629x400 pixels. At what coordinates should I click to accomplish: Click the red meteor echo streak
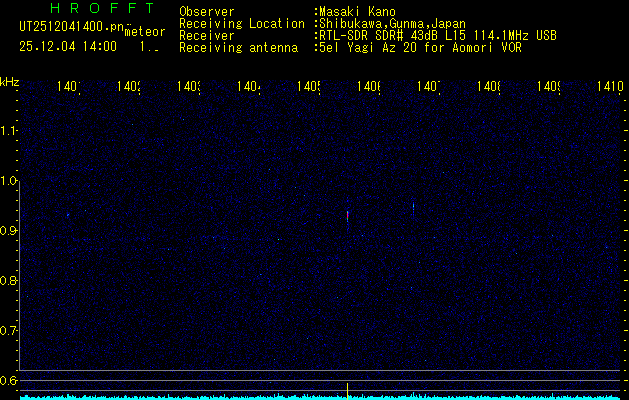(347, 215)
